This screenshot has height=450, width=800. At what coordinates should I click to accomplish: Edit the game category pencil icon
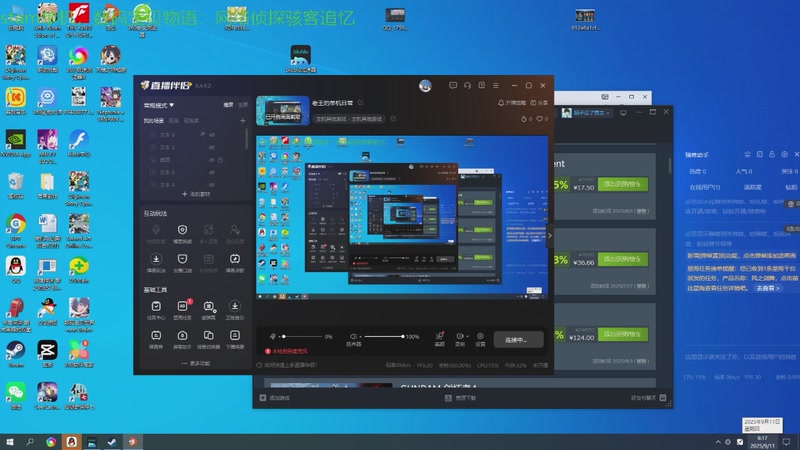(x=393, y=119)
